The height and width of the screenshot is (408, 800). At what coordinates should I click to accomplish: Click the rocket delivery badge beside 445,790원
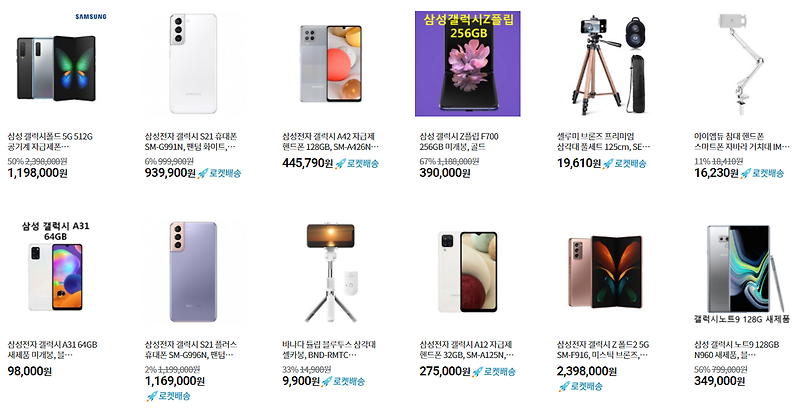[x=357, y=164]
